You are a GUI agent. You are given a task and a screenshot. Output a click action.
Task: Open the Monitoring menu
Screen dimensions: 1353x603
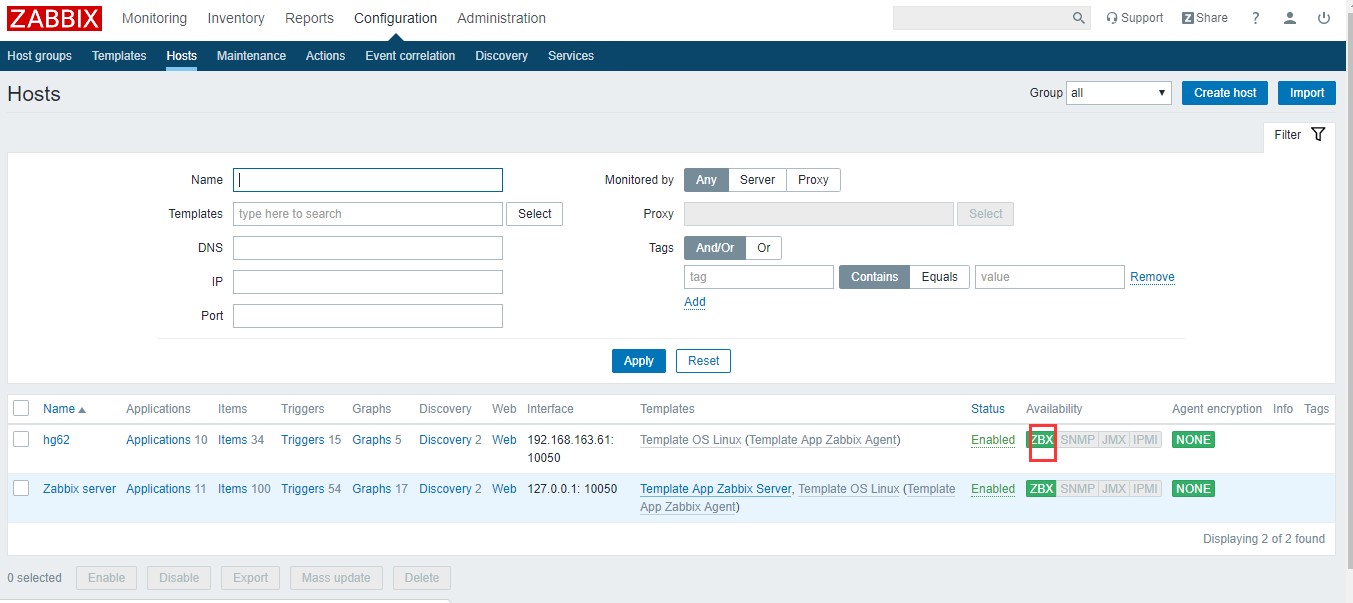[154, 18]
